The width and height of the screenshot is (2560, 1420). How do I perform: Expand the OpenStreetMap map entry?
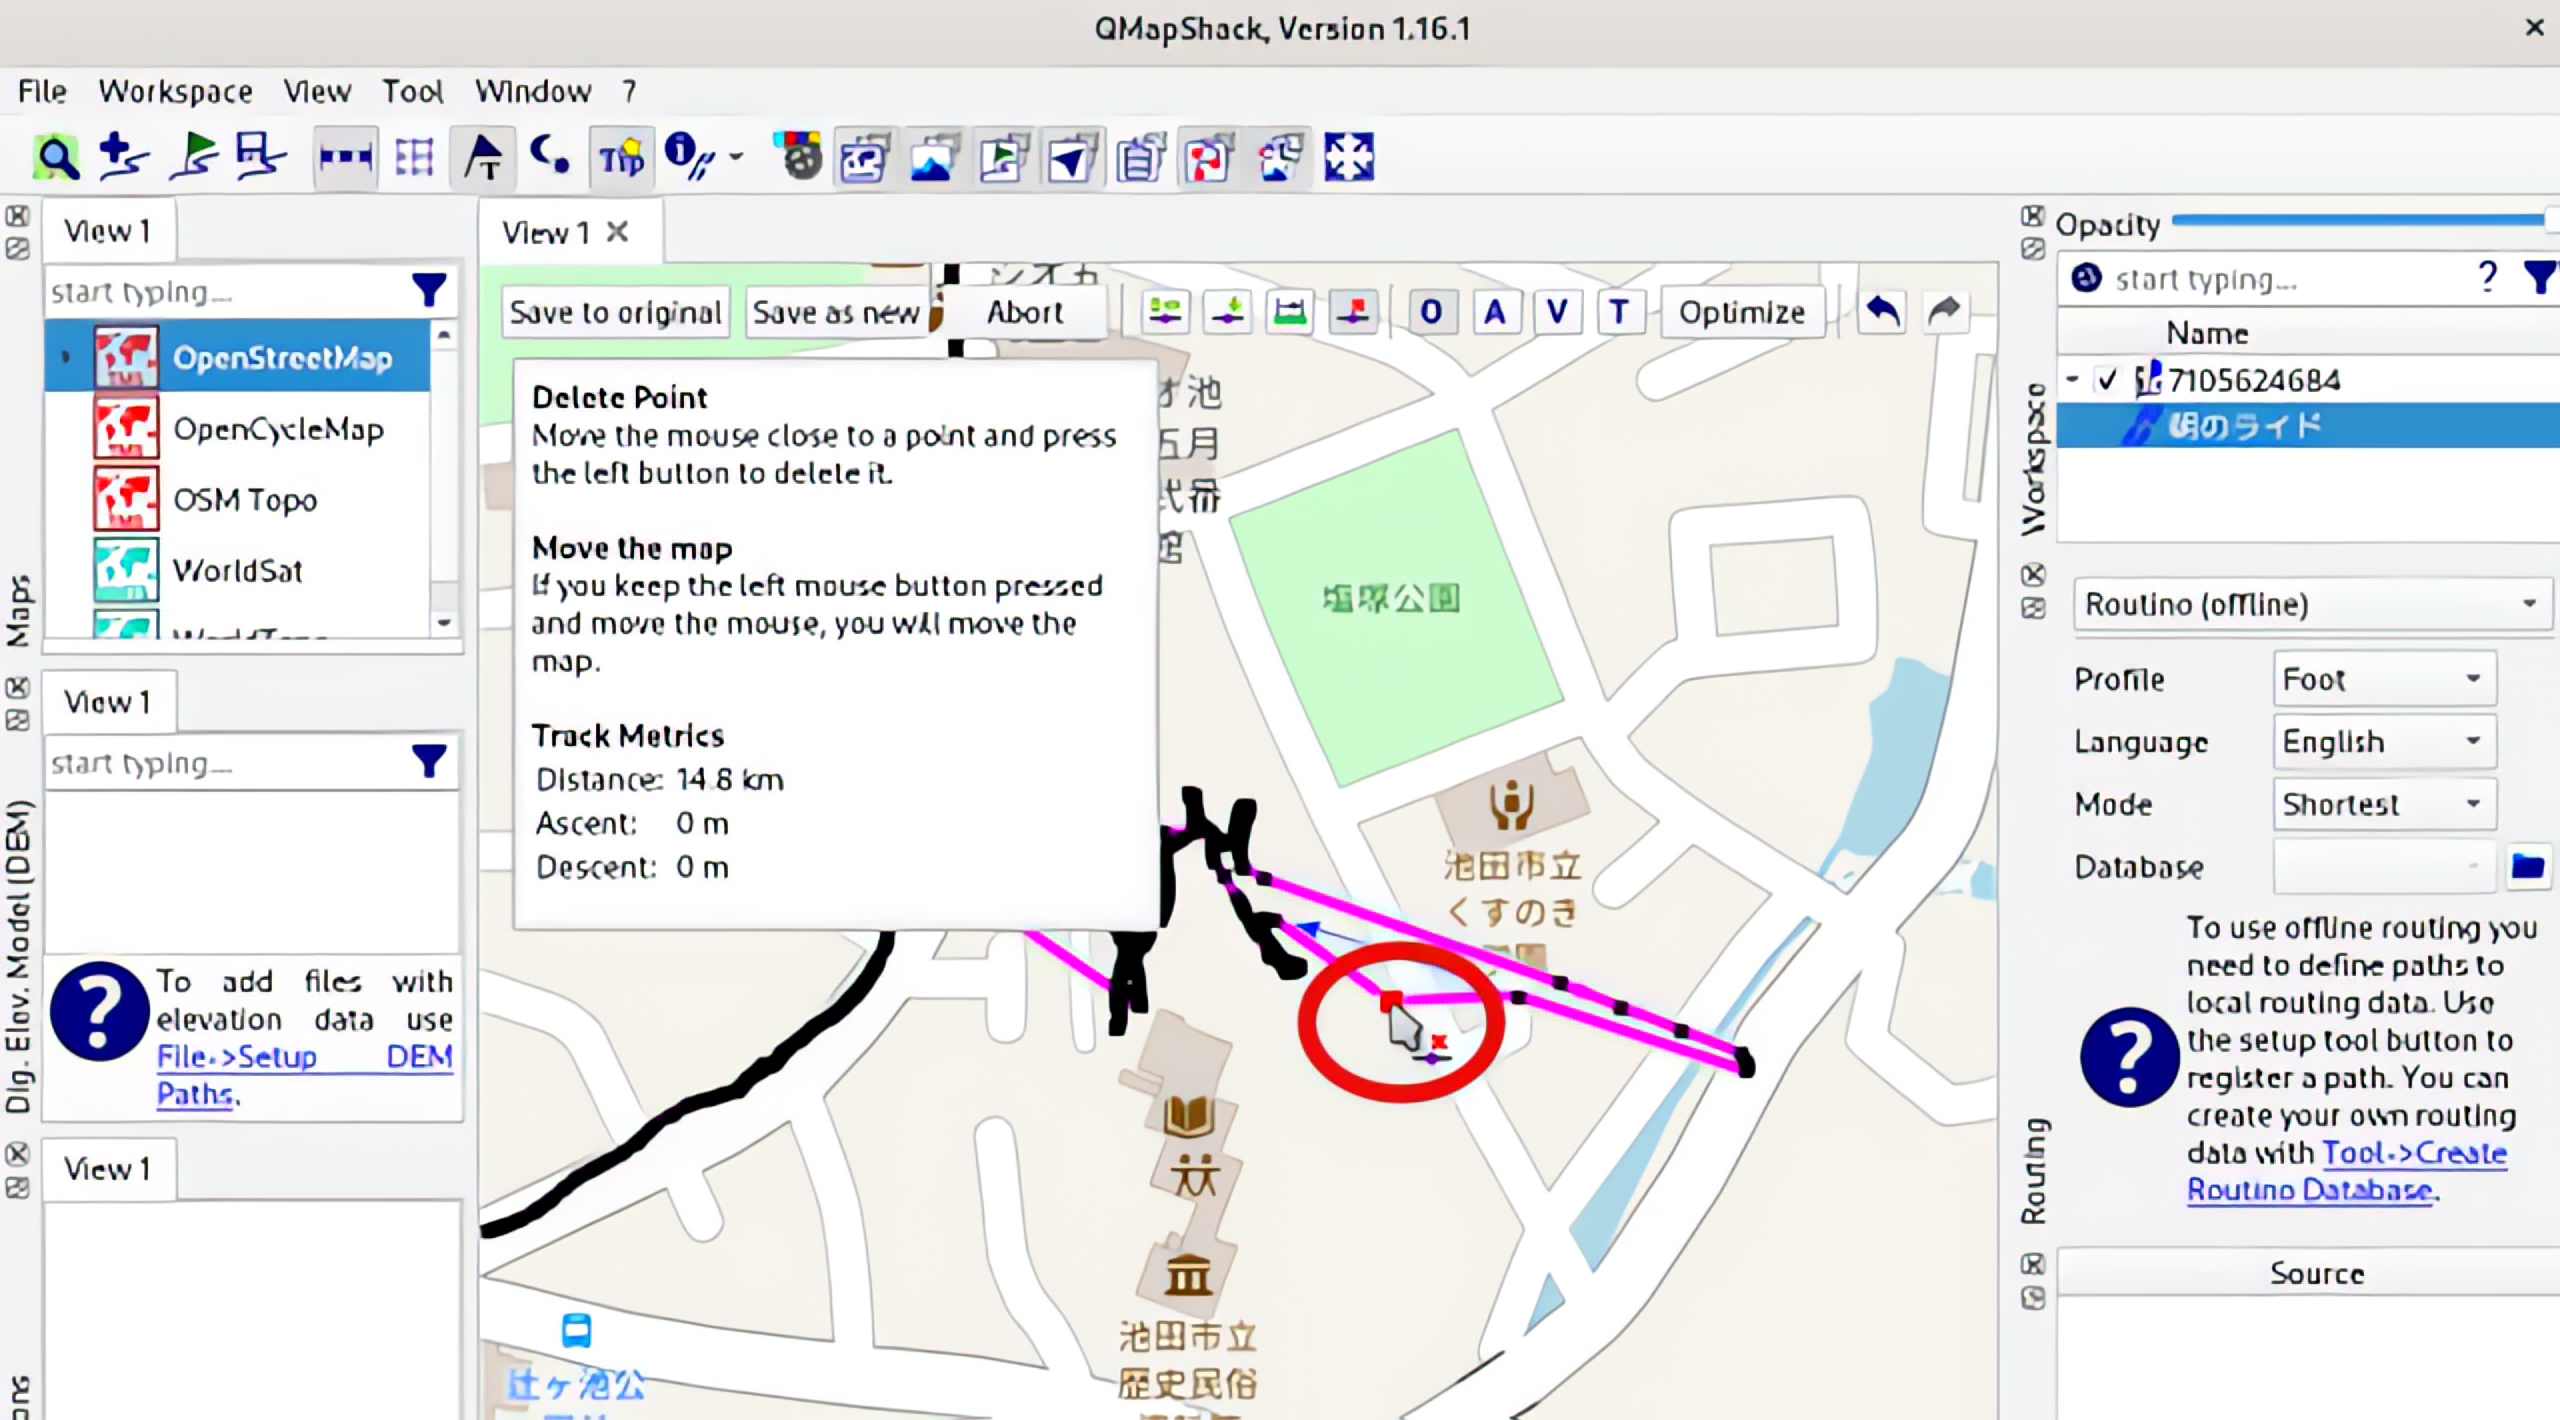[x=65, y=356]
